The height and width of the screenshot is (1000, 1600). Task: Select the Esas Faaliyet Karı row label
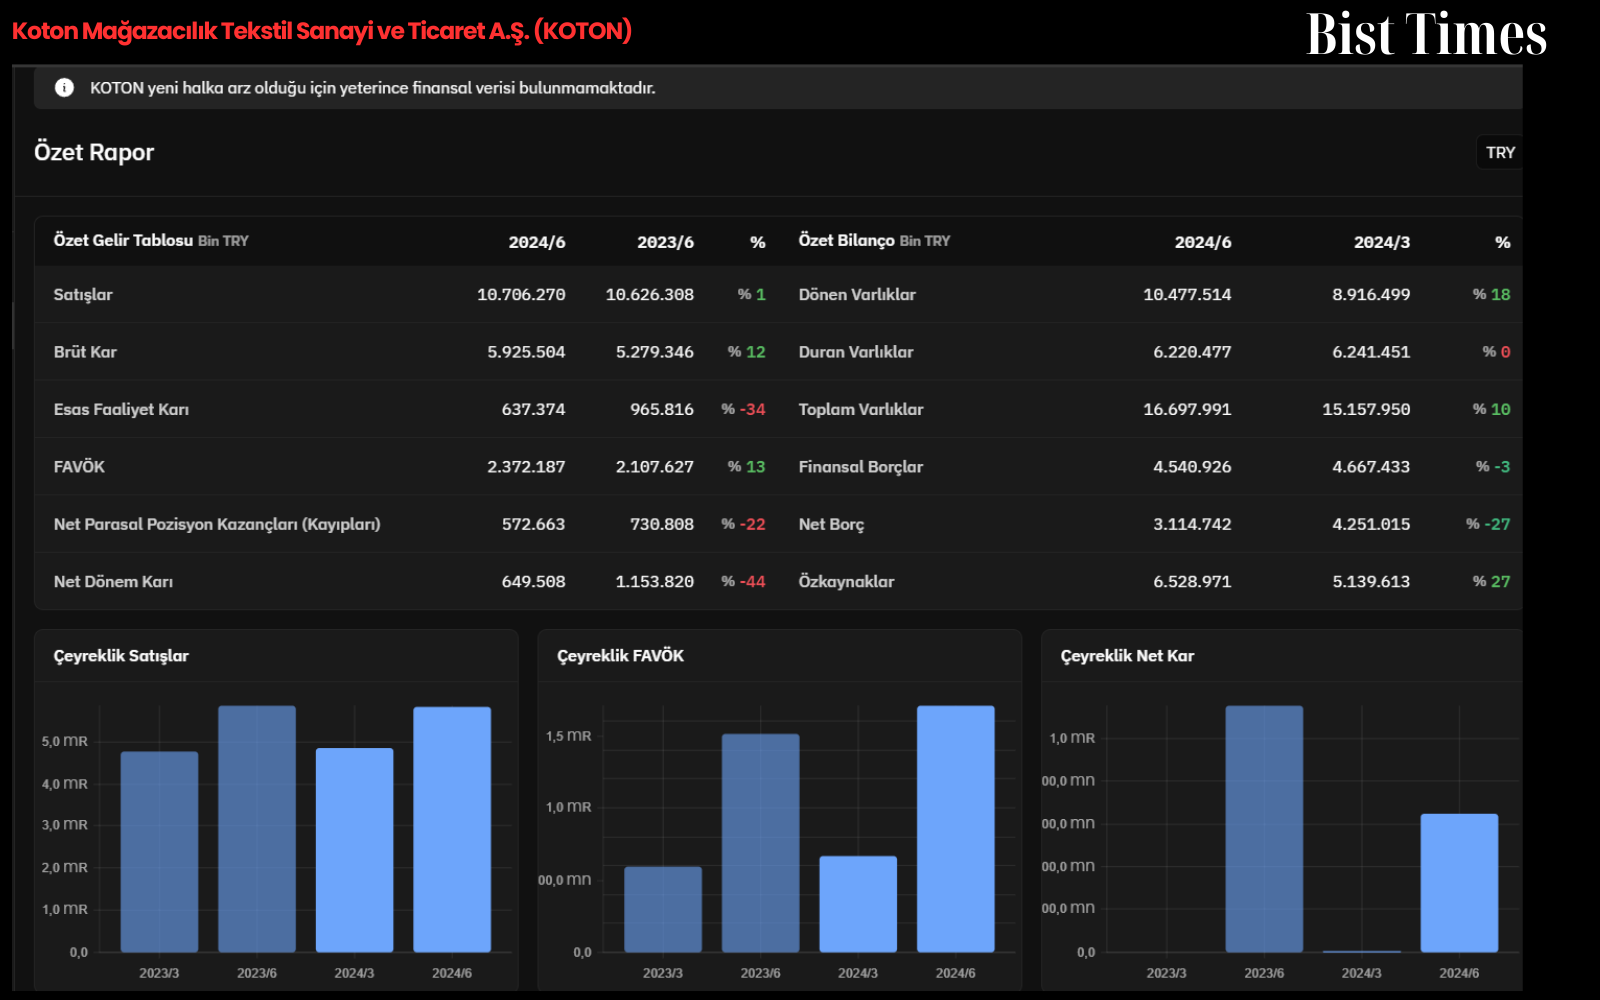tap(121, 410)
